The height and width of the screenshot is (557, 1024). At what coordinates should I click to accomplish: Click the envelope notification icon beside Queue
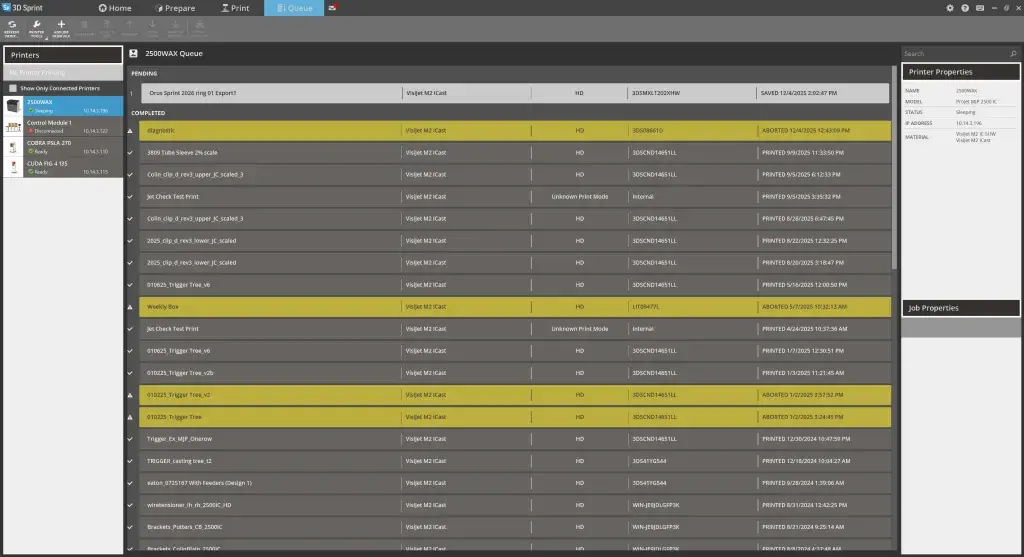pyautogui.click(x=332, y=8)
